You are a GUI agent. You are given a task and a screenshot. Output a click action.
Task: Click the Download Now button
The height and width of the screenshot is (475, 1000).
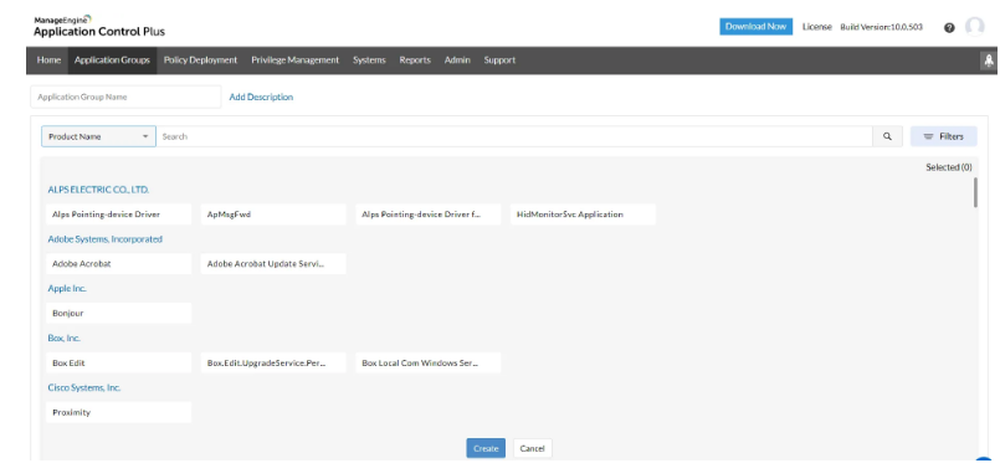(756, 27)
